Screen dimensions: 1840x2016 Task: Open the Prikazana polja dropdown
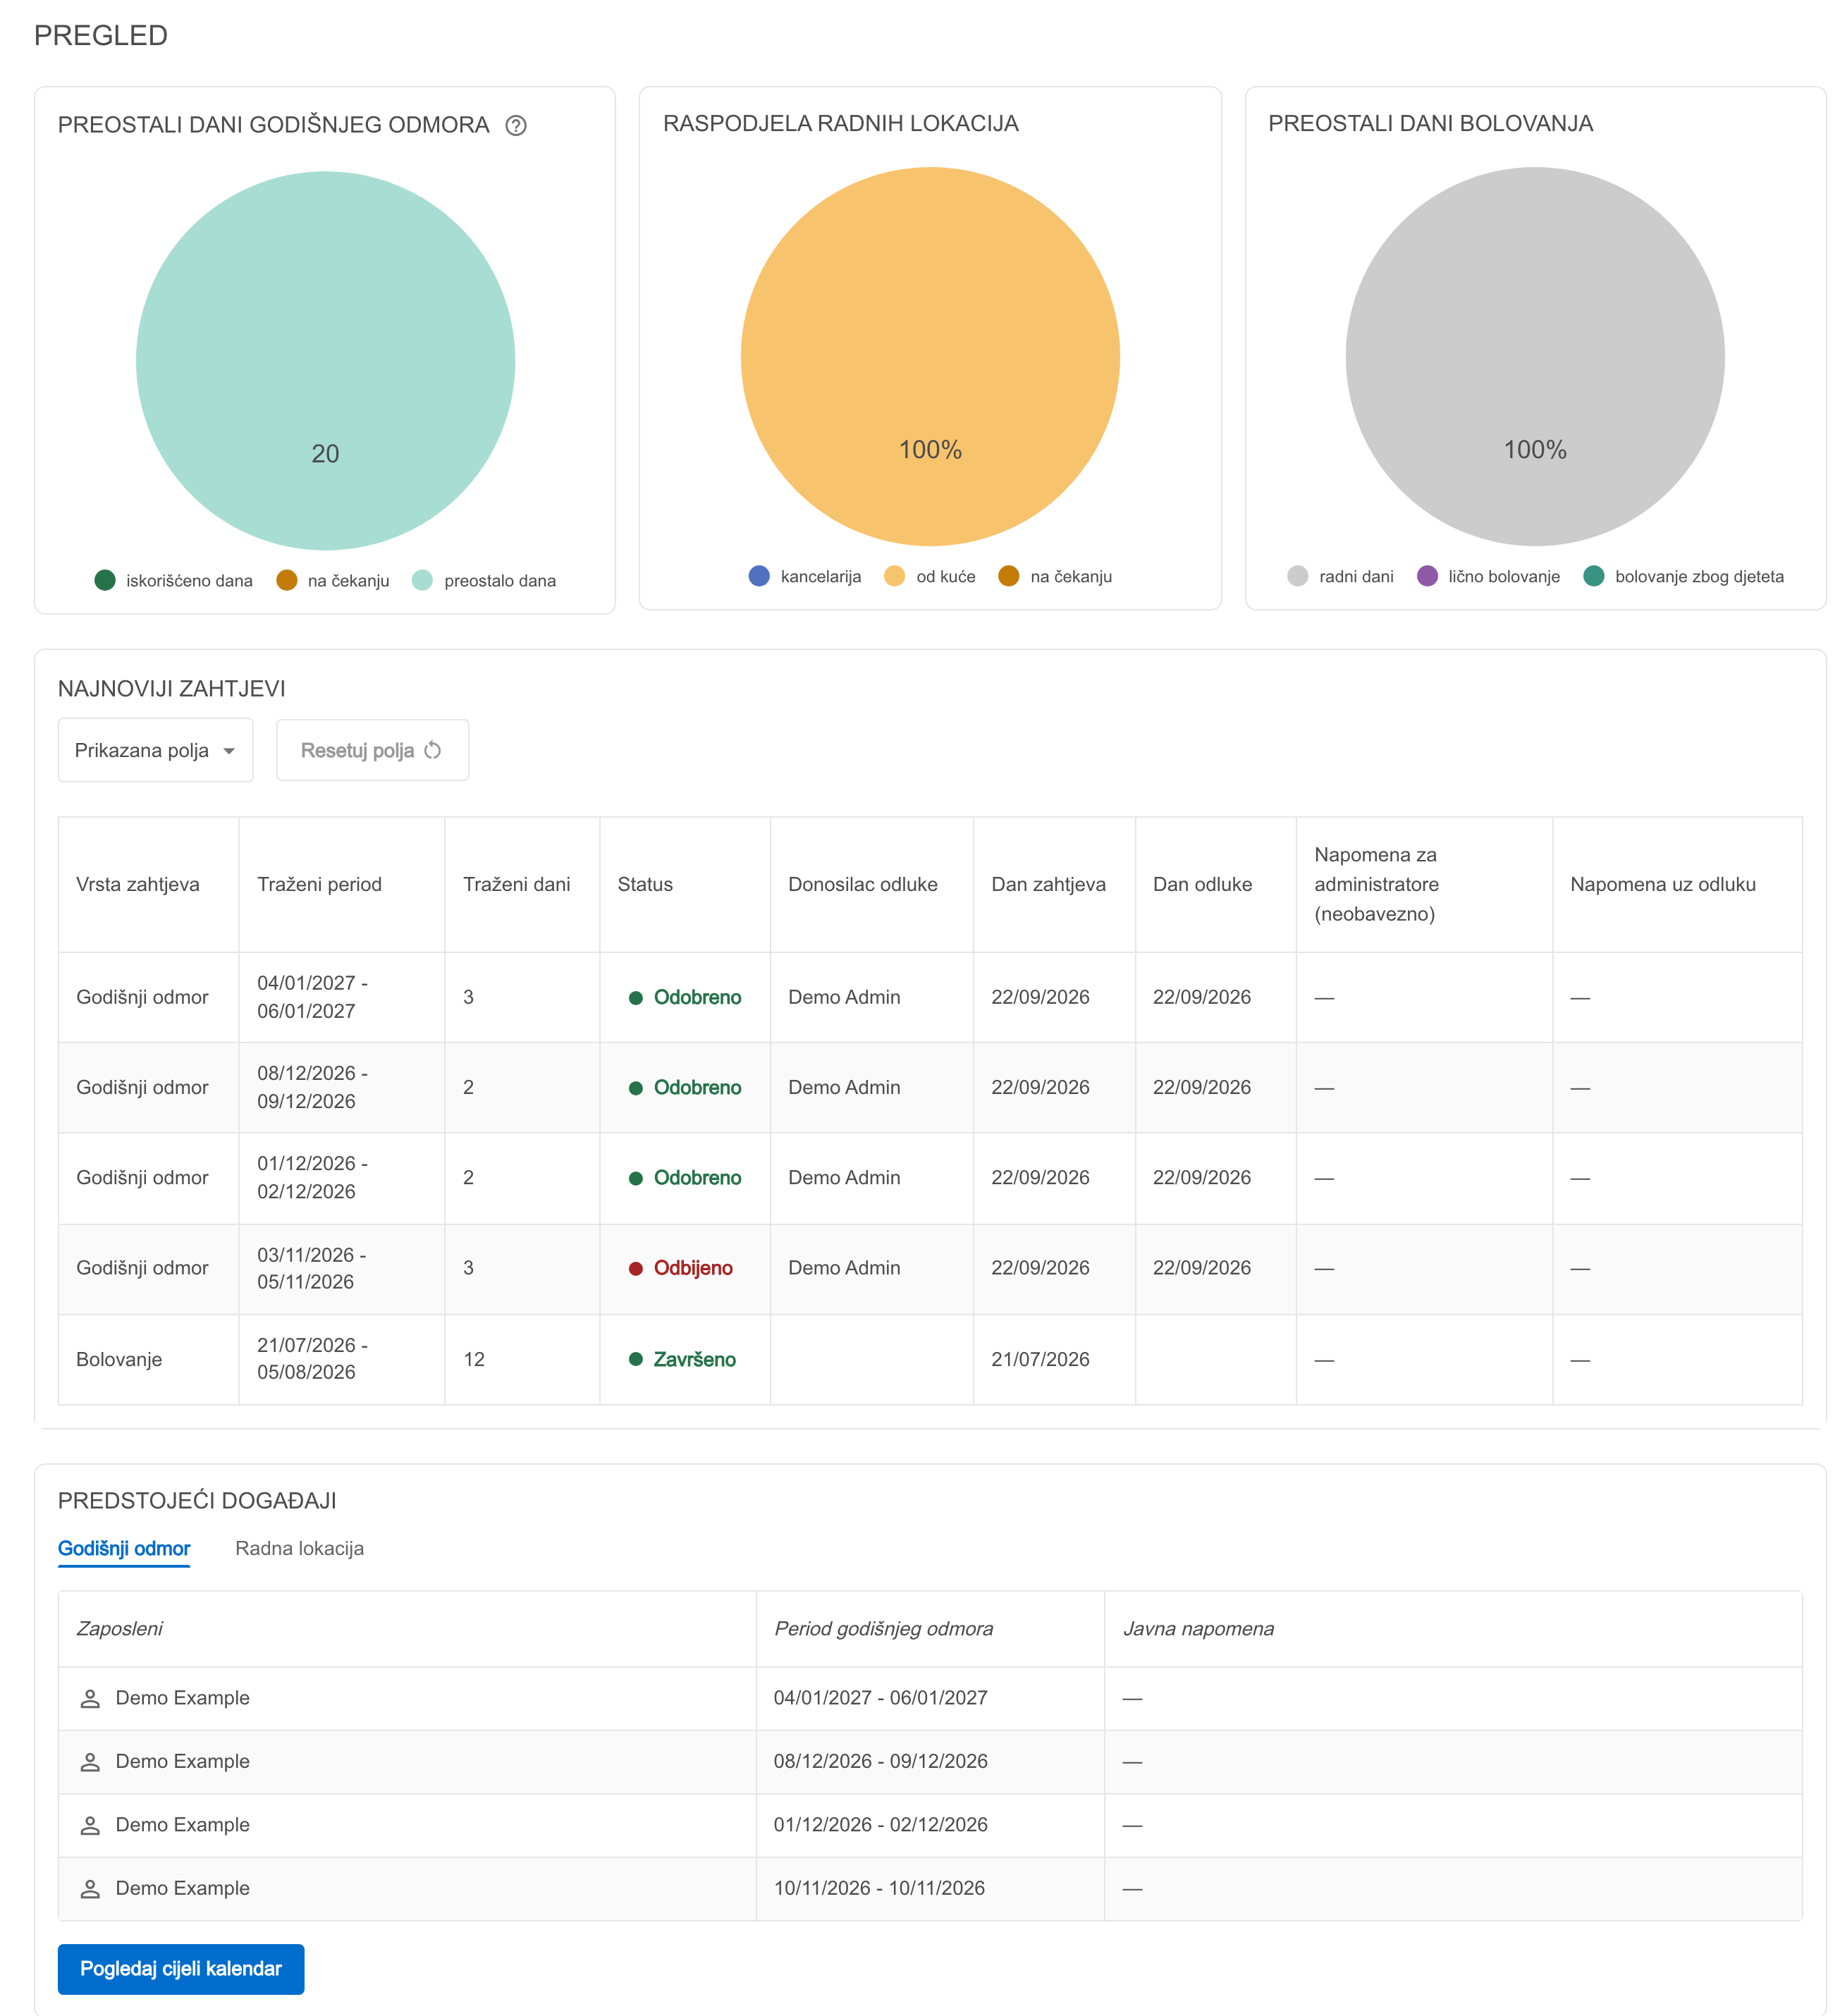pyautogui.click(x=155, y=750)
